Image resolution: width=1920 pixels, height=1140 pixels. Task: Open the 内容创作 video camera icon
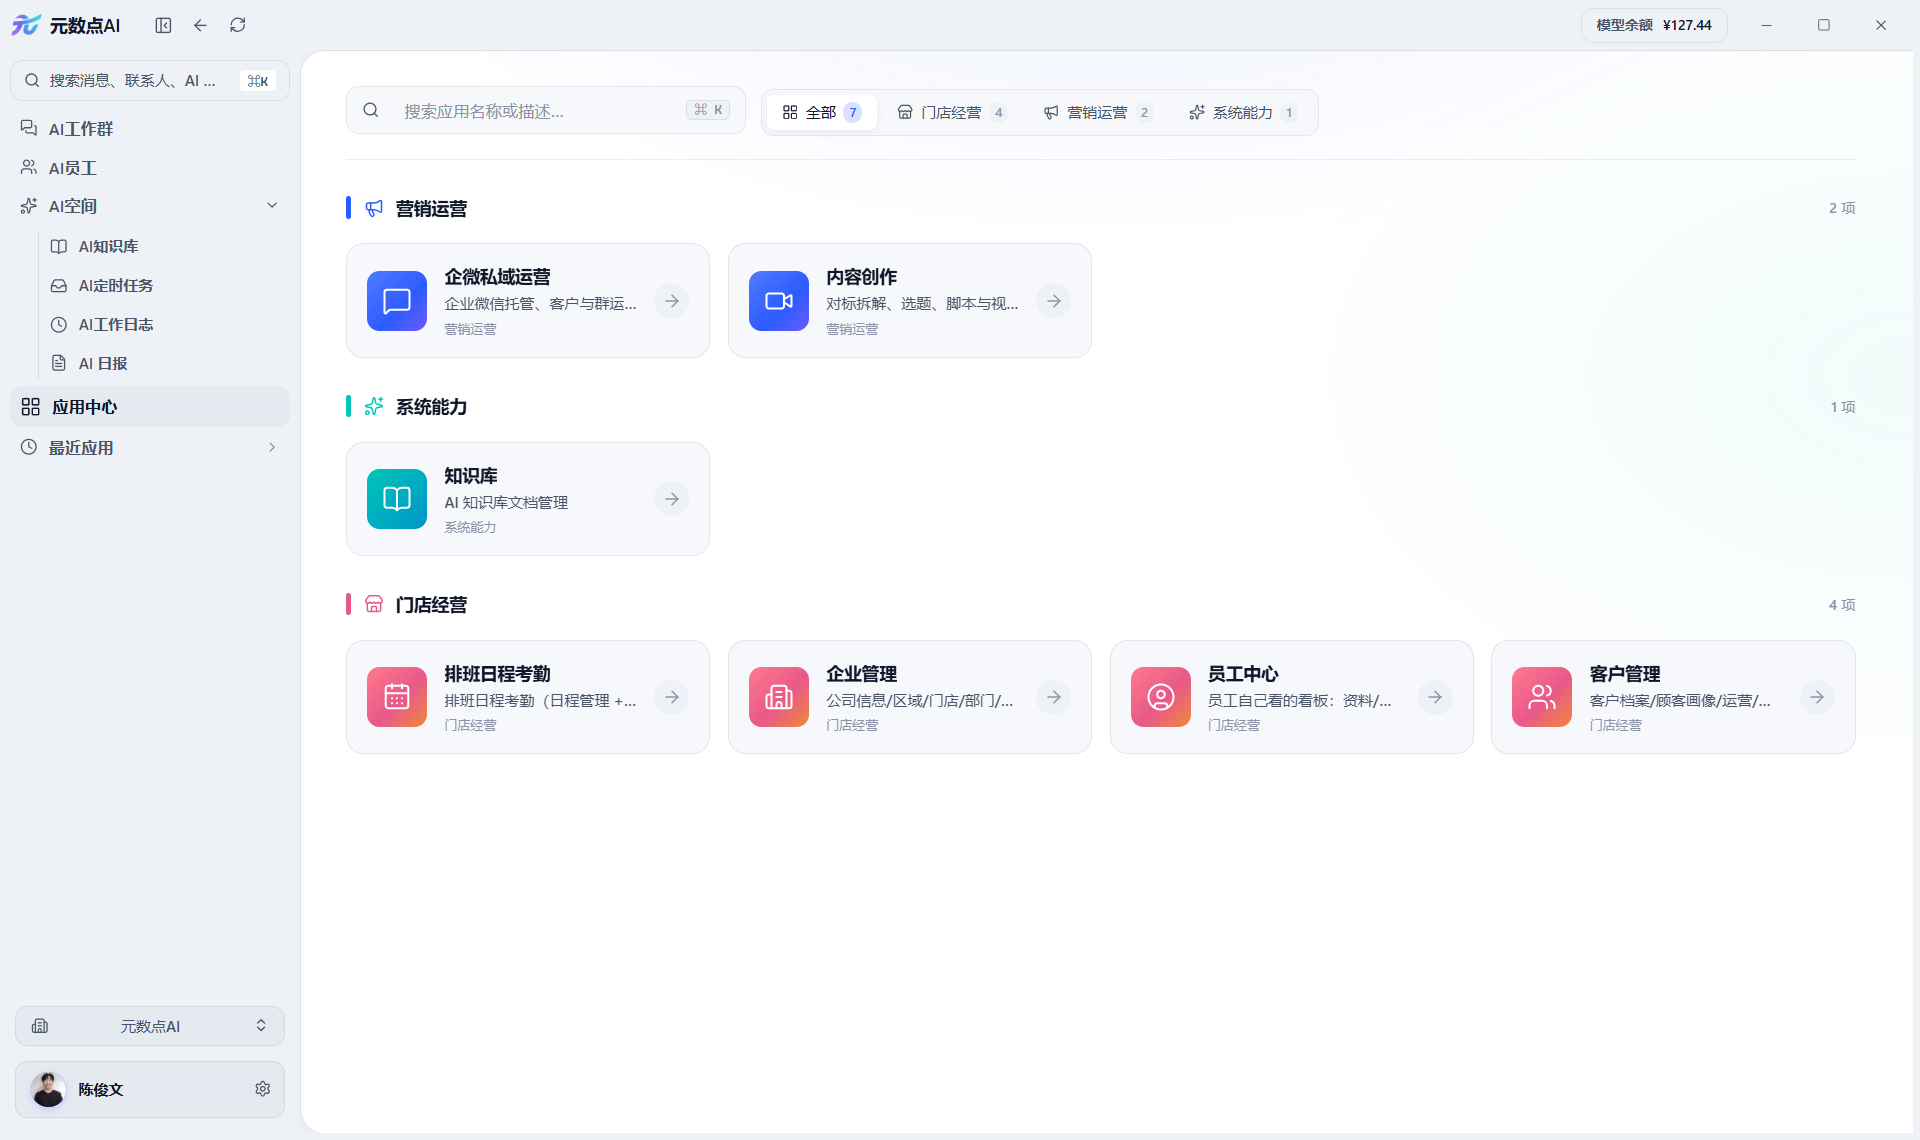[779, 301]
